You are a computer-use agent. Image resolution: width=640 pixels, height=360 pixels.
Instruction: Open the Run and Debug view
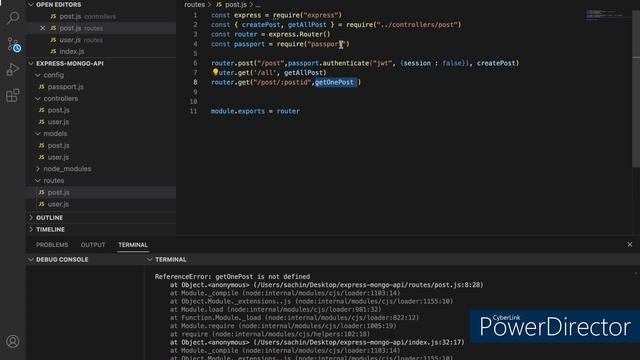tap(13, 70)
